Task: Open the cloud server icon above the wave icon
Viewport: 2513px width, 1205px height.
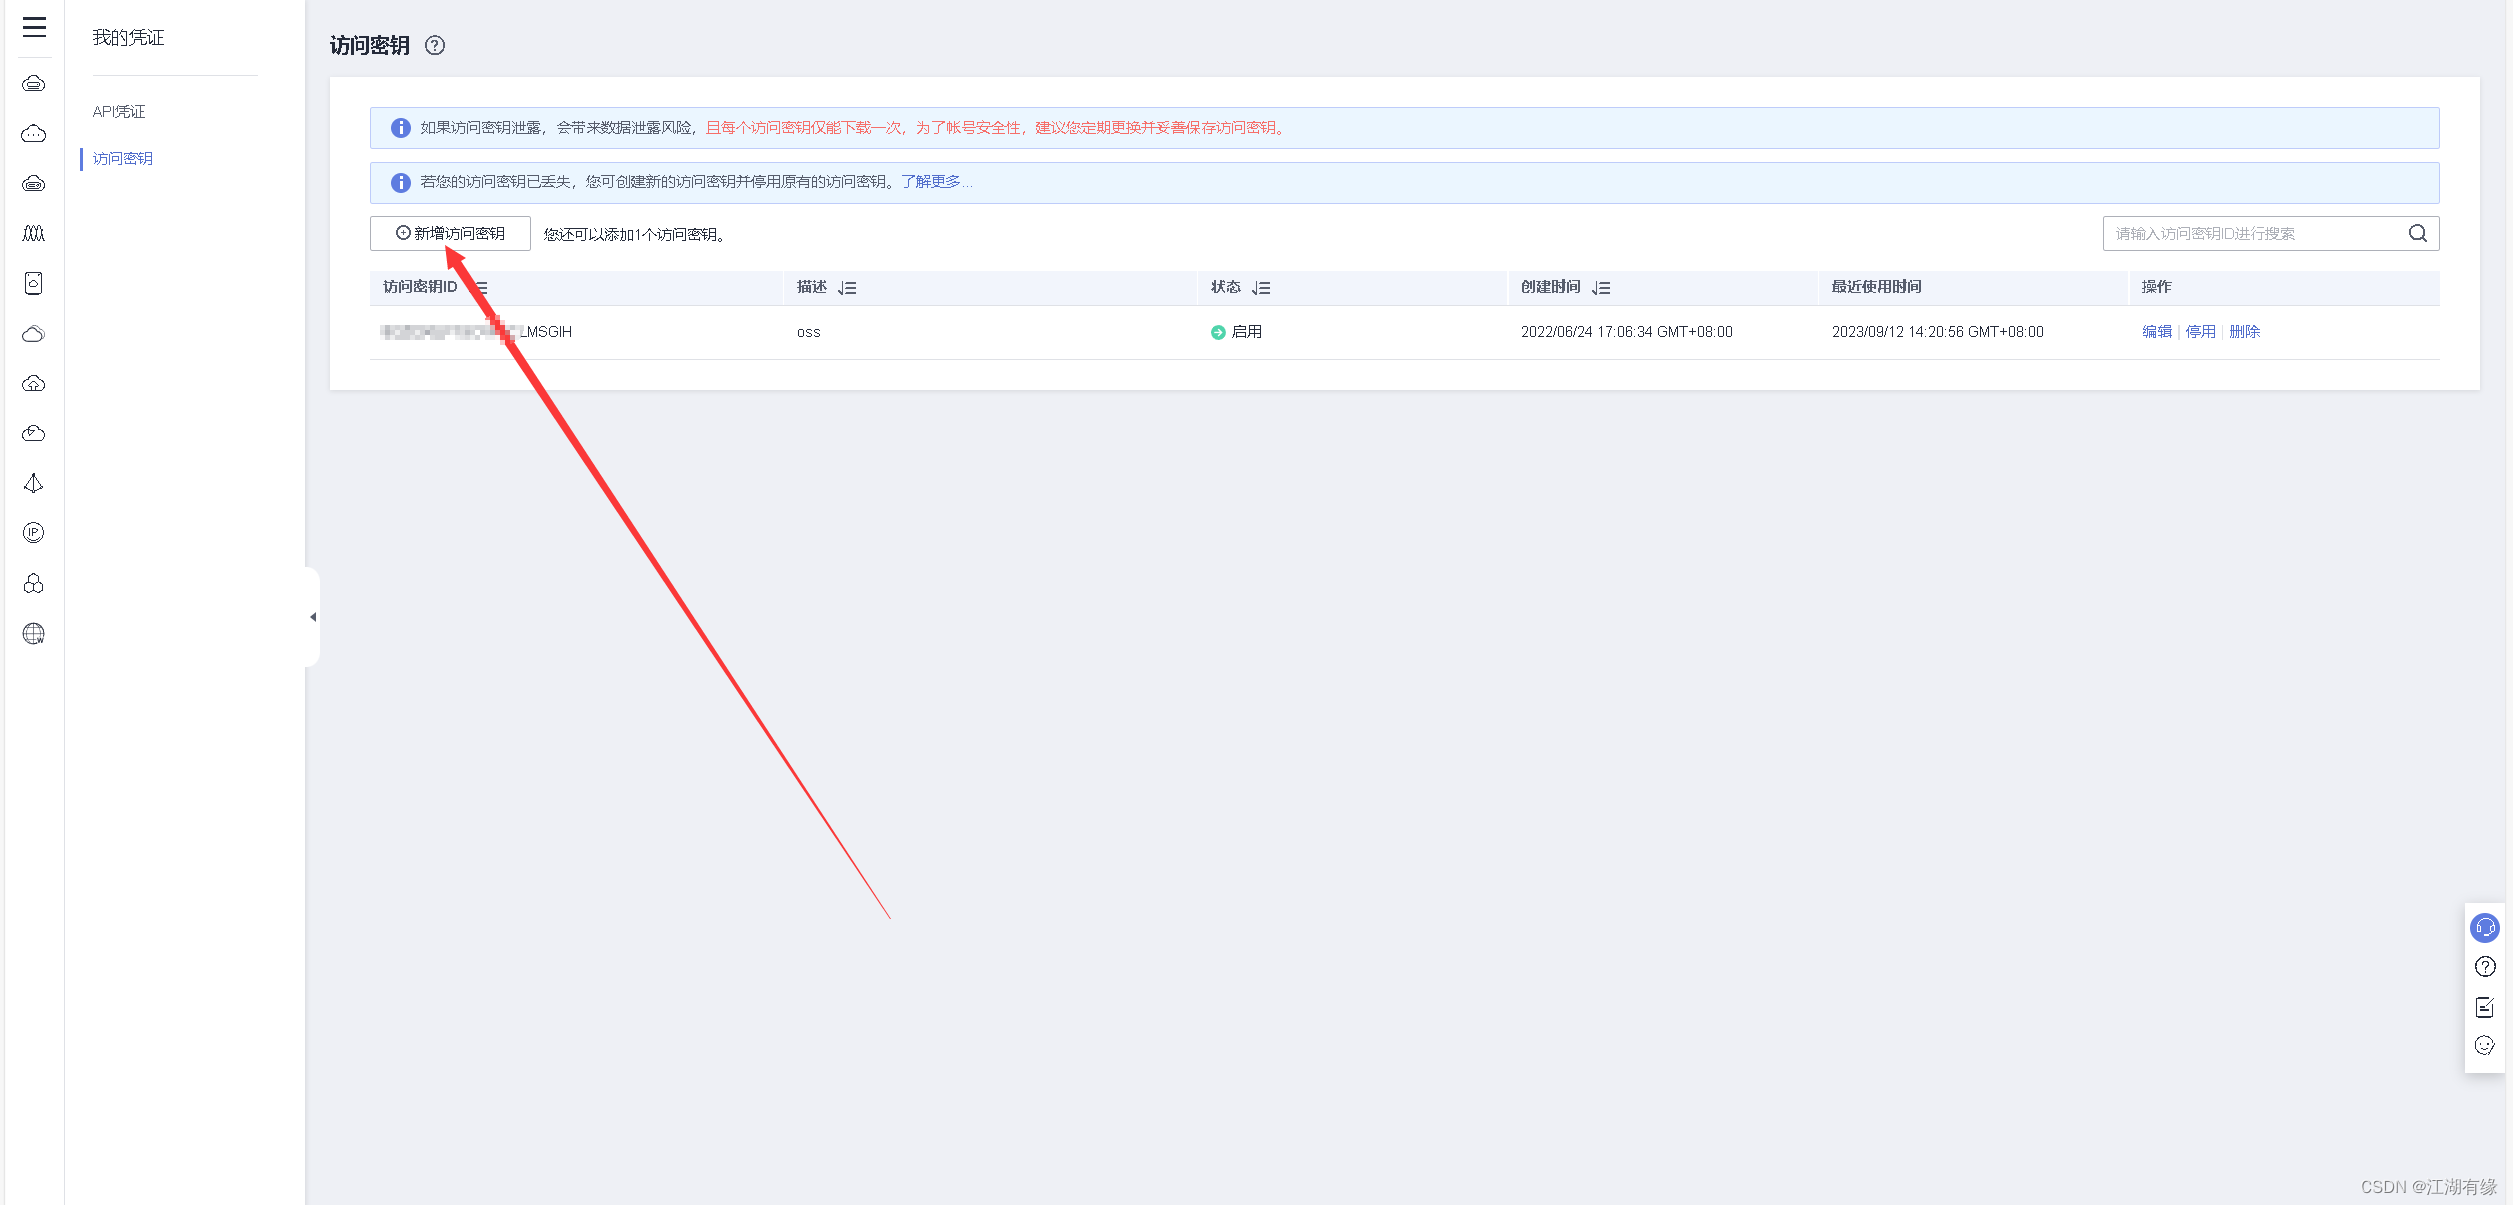Action: tap(34, 183)
